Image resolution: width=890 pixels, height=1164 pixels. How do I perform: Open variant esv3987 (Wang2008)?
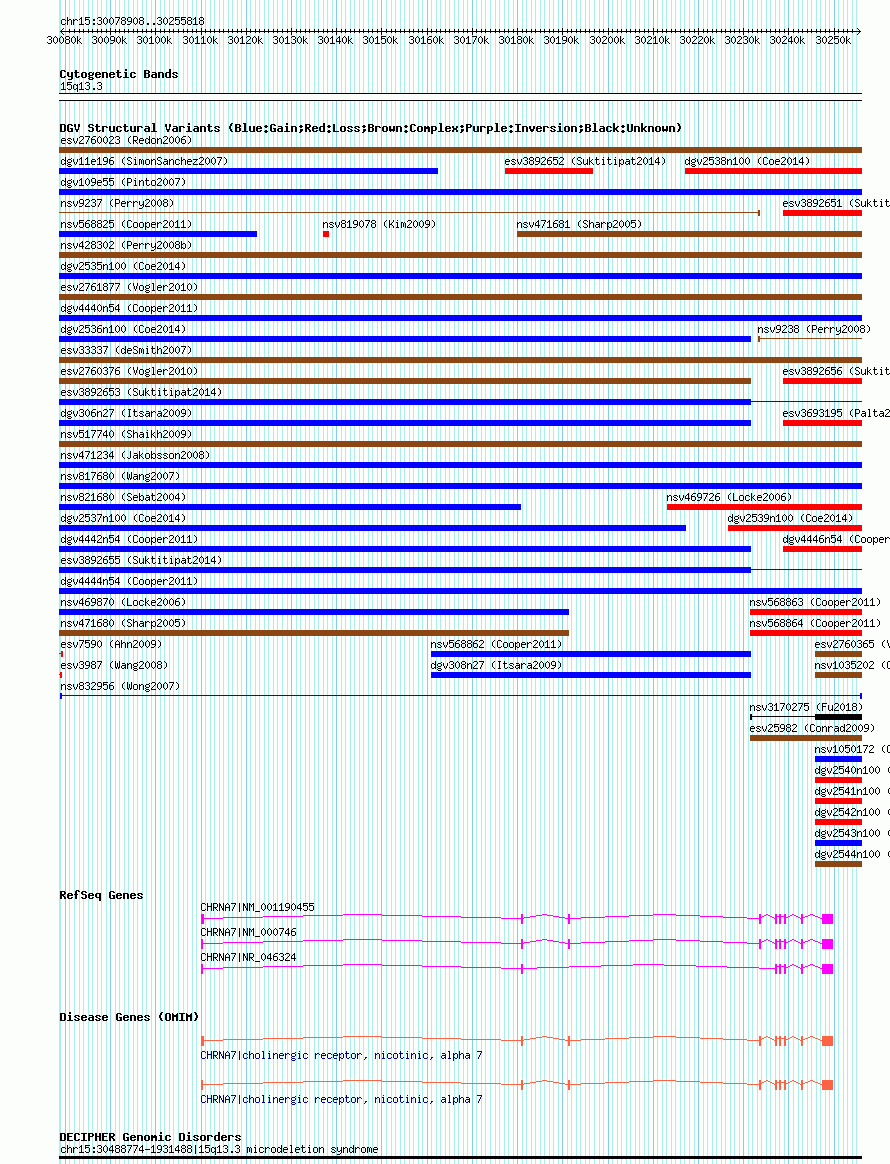pyautogui.click(x=114, y=665)
